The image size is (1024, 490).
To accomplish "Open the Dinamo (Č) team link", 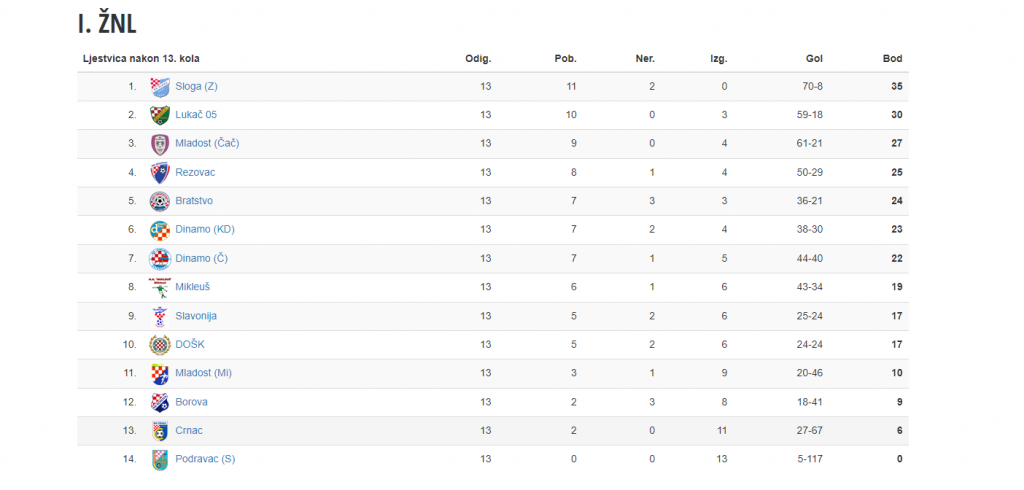I will (201, 259).
